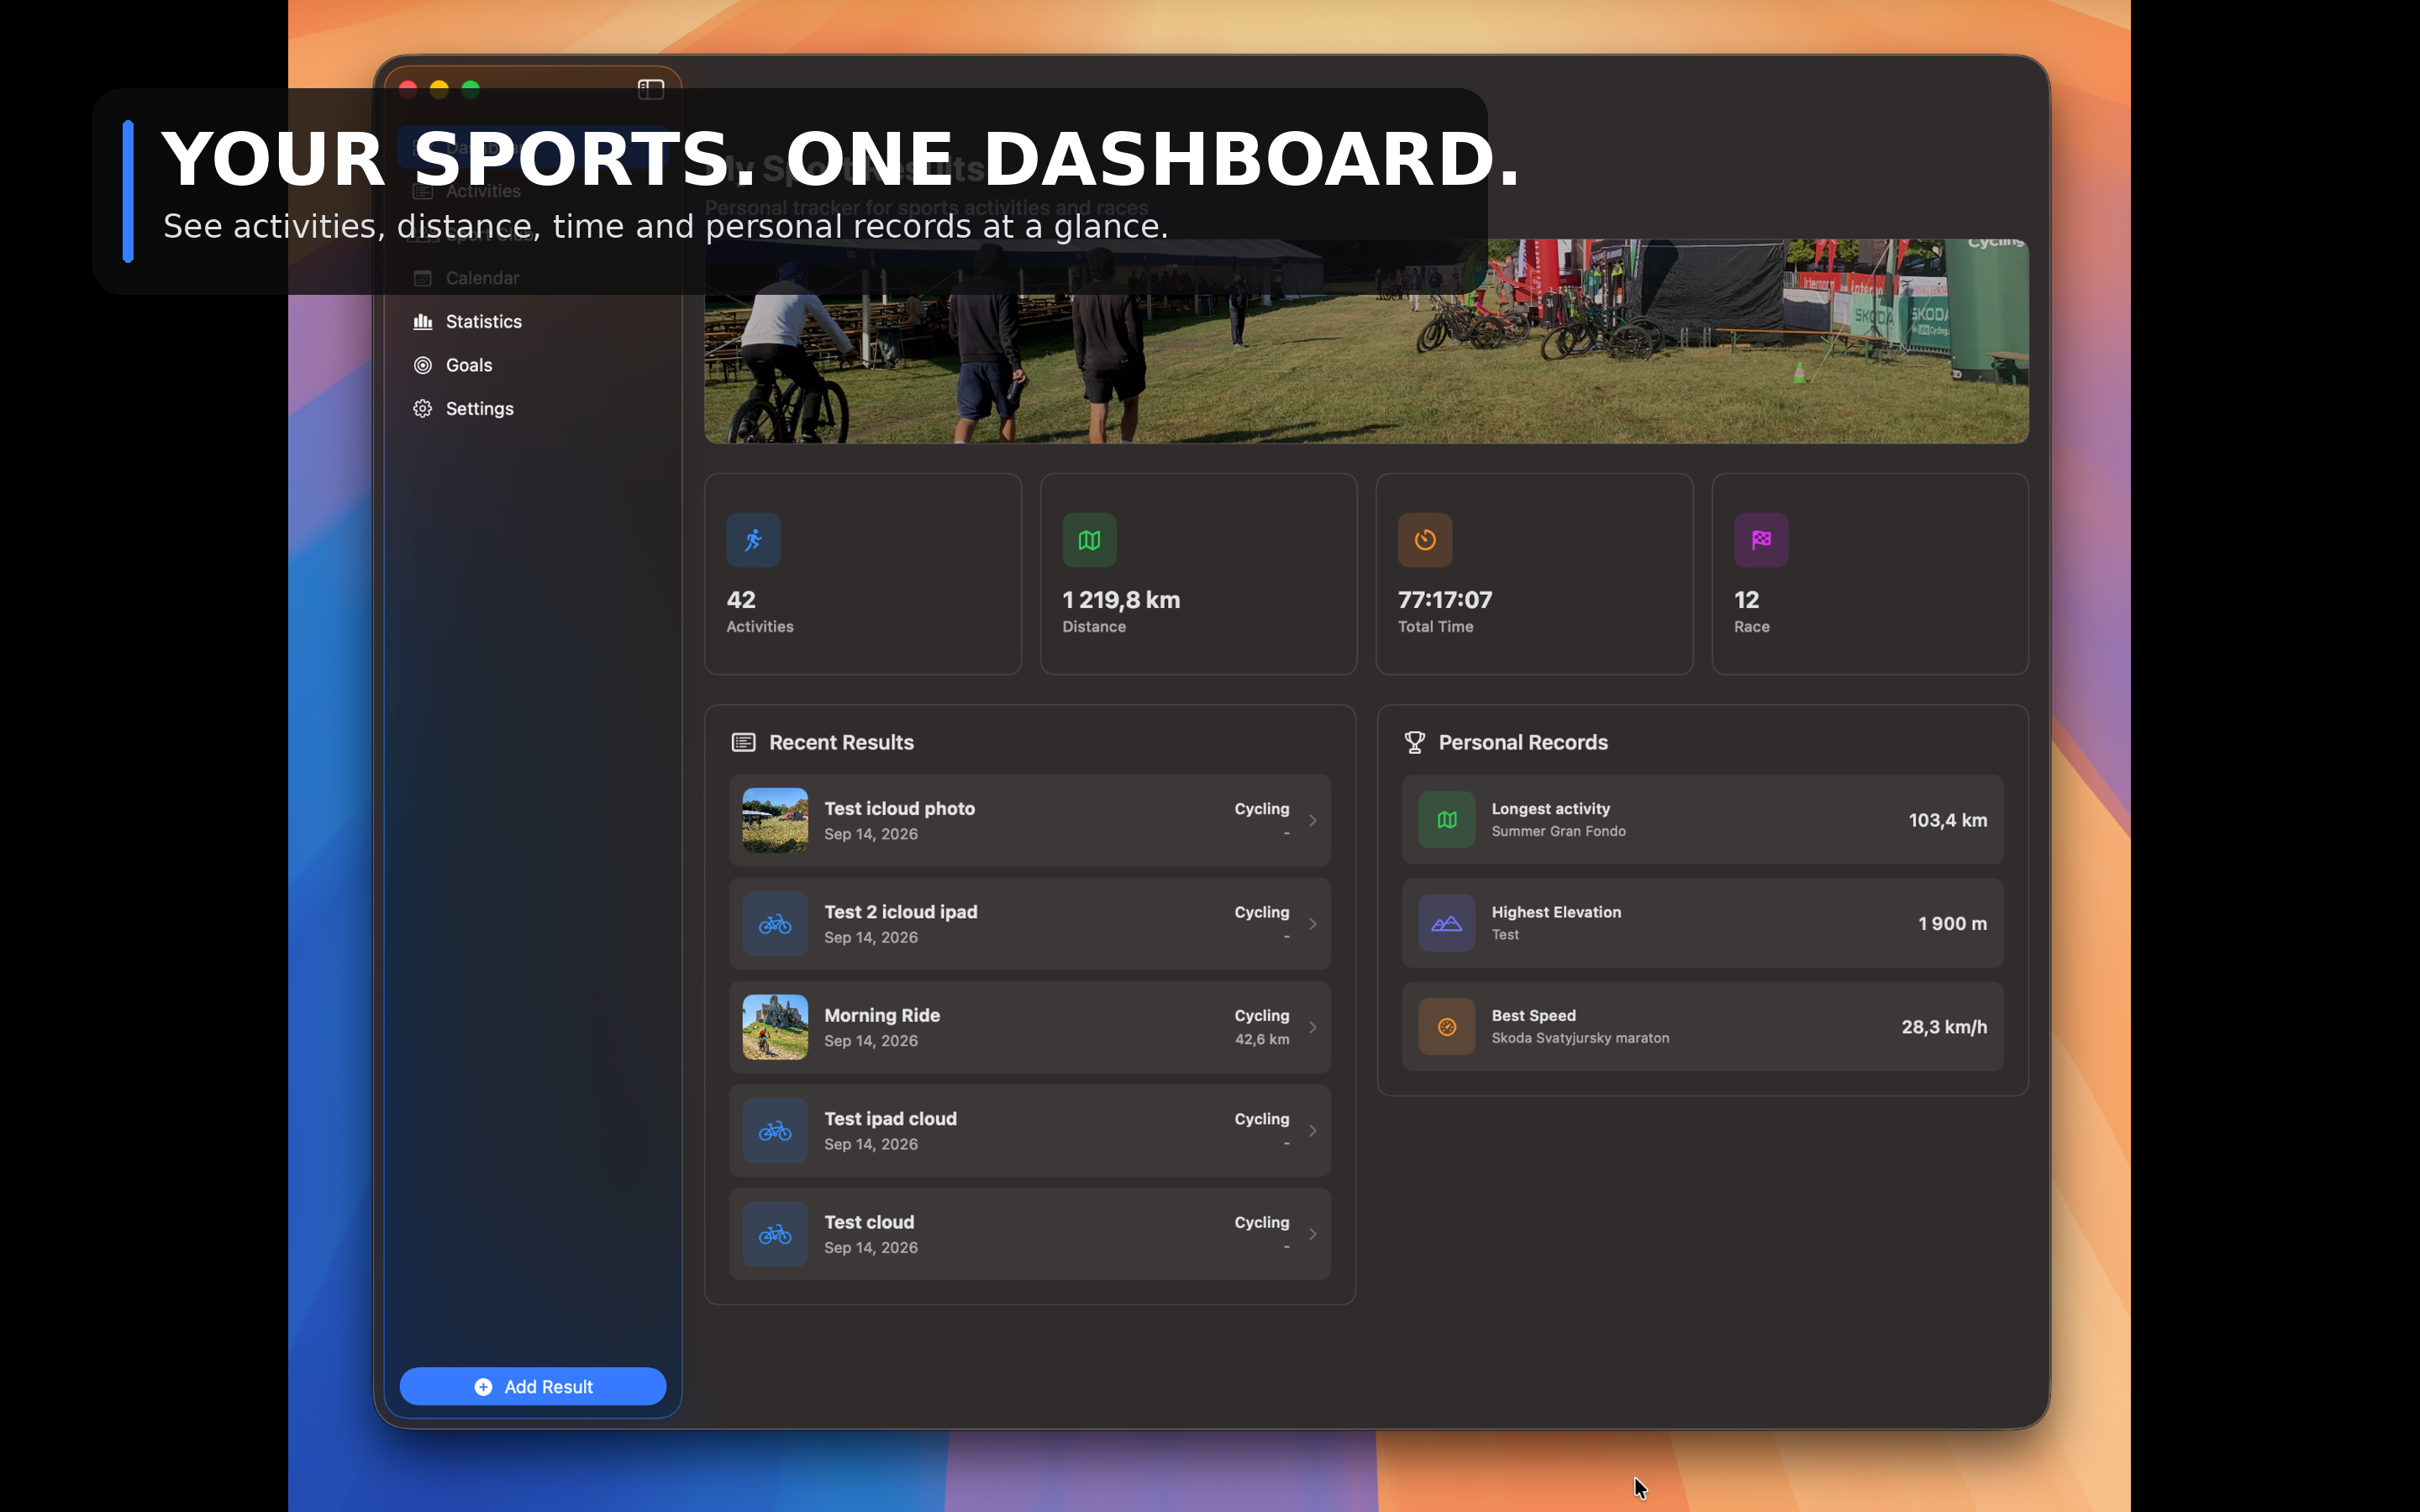The height and width of the screenshot is (1512, 2420).
Task: Click the Best Speed speedometer icon
Action: click(1447, 1027)
